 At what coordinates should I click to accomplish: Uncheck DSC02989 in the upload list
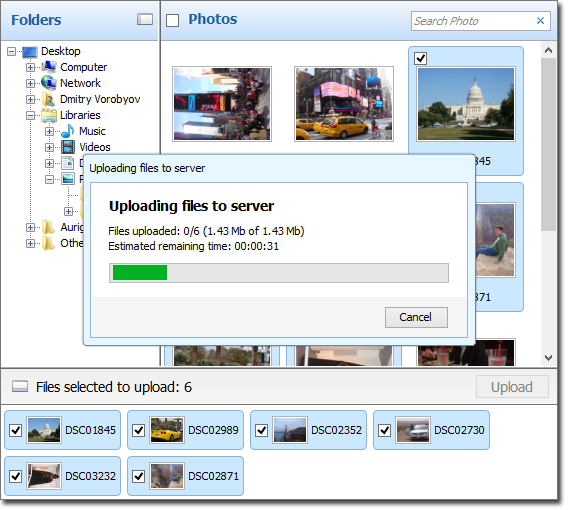pos(139,430)
